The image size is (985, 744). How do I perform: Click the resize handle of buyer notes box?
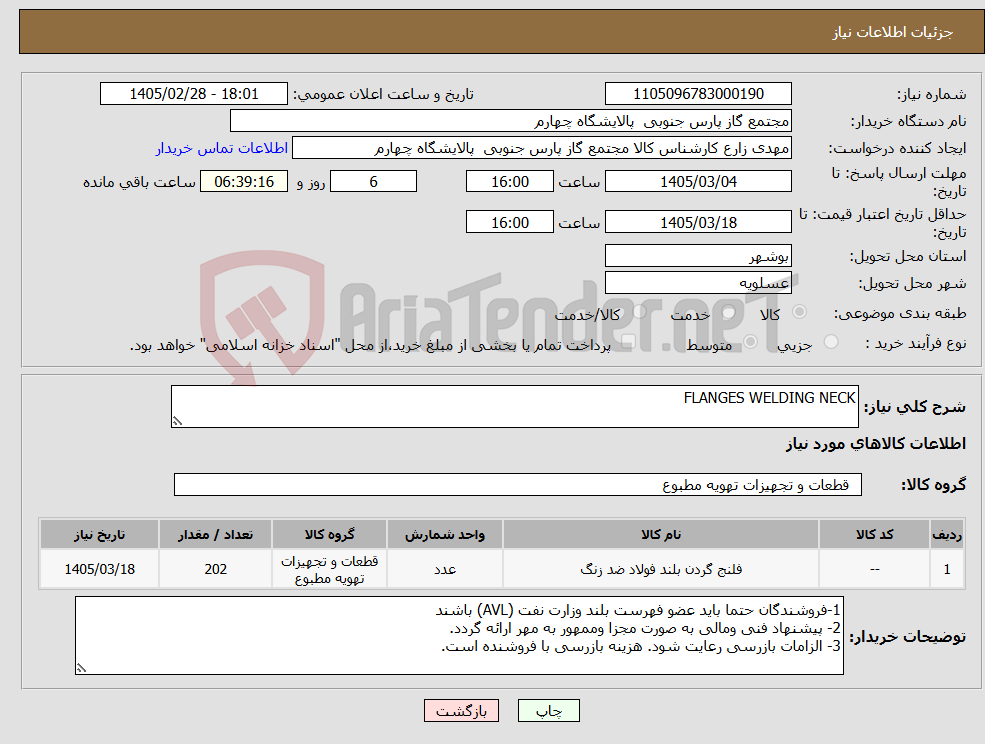pyautogui.click(x=81, y=669)
